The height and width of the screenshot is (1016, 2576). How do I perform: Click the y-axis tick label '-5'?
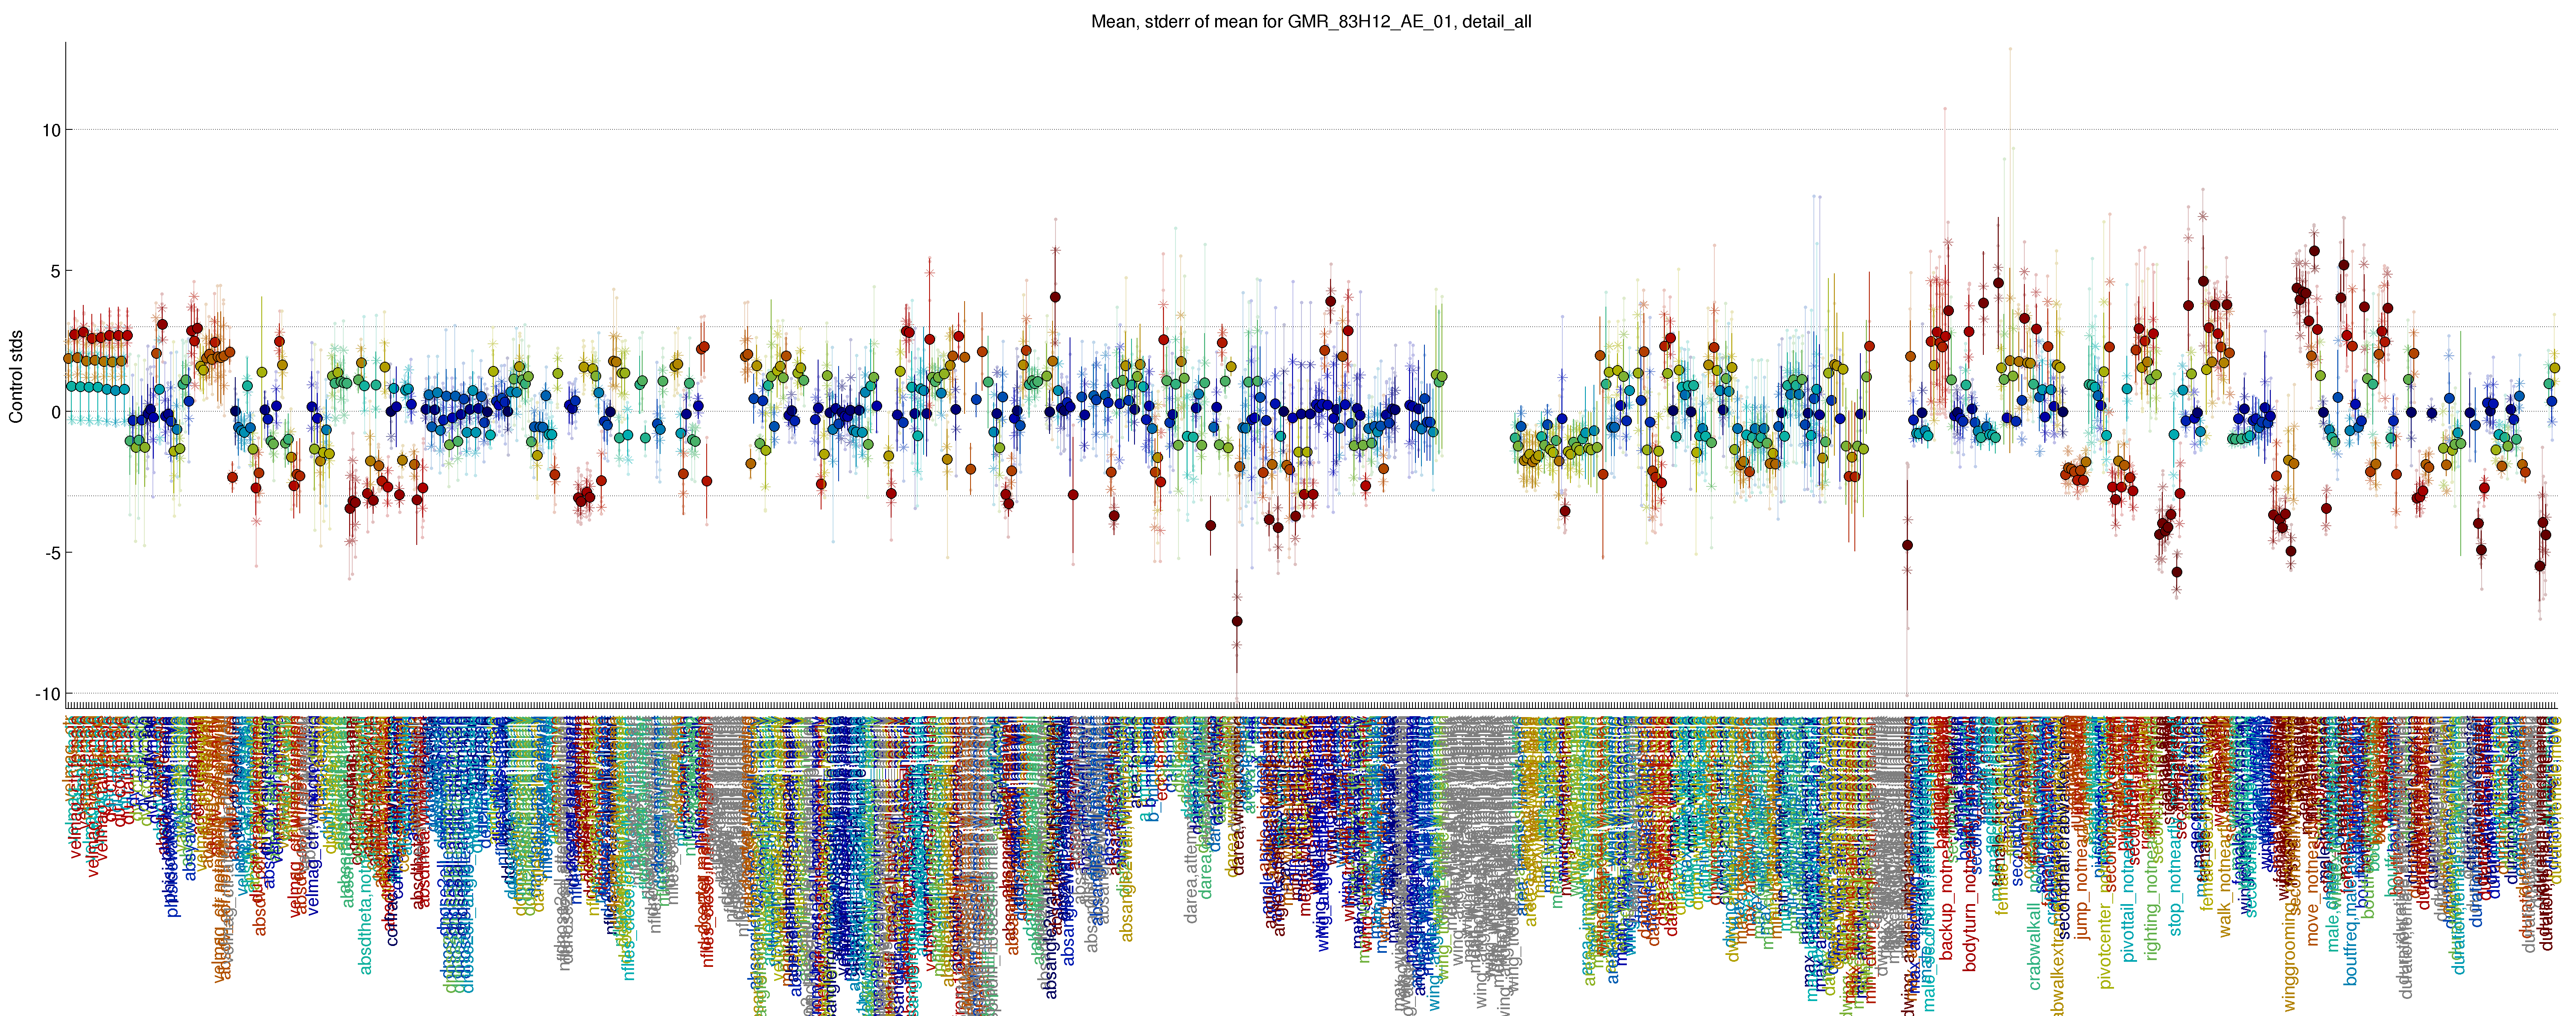52,553
